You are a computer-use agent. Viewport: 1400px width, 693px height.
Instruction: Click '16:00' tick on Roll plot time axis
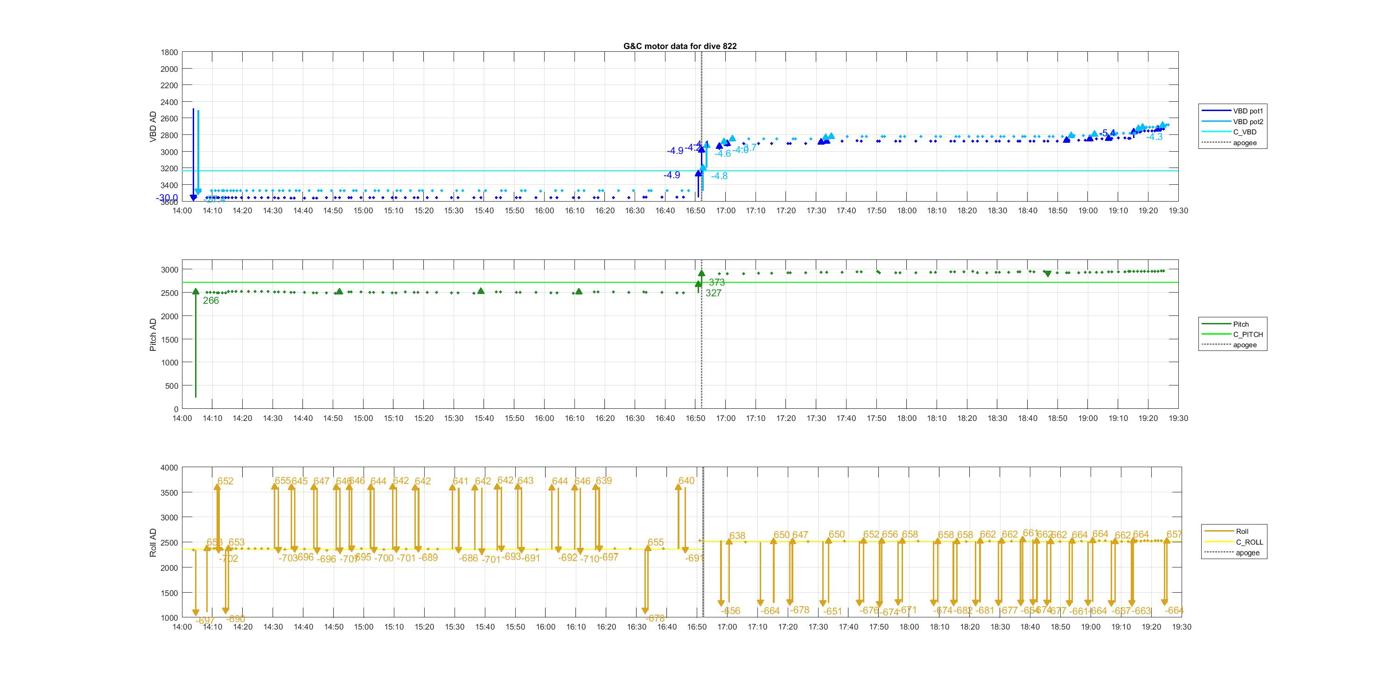click(545, 627)
